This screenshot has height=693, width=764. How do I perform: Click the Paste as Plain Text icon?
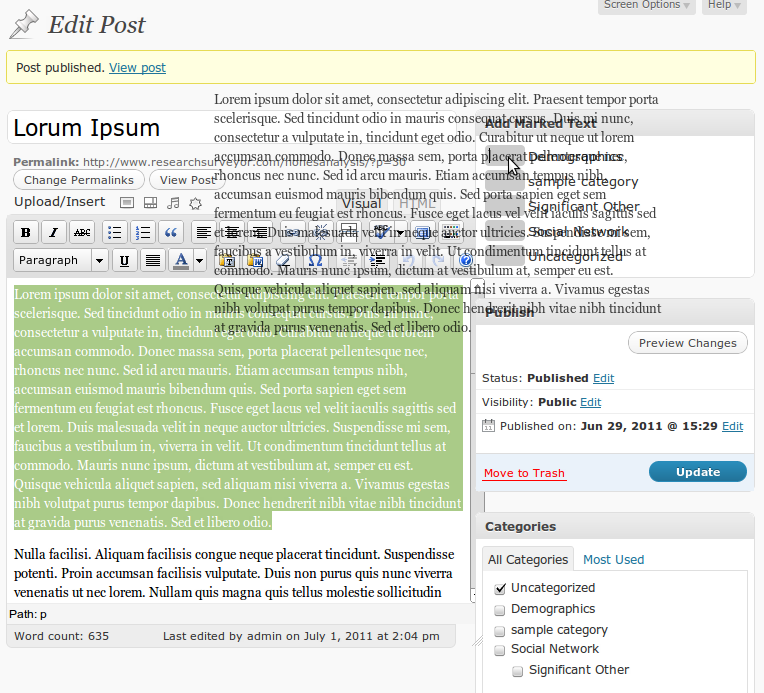227,261
